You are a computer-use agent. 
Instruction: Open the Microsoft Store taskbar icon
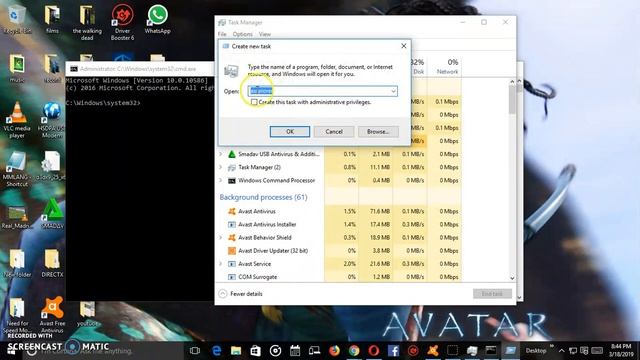point(256,351)
